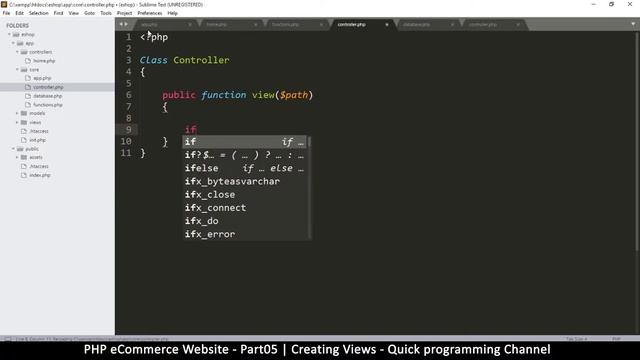Click the init.php file icon in sidebar
The height and width of the screenshot is (360, 640).
tap(24, 140)
